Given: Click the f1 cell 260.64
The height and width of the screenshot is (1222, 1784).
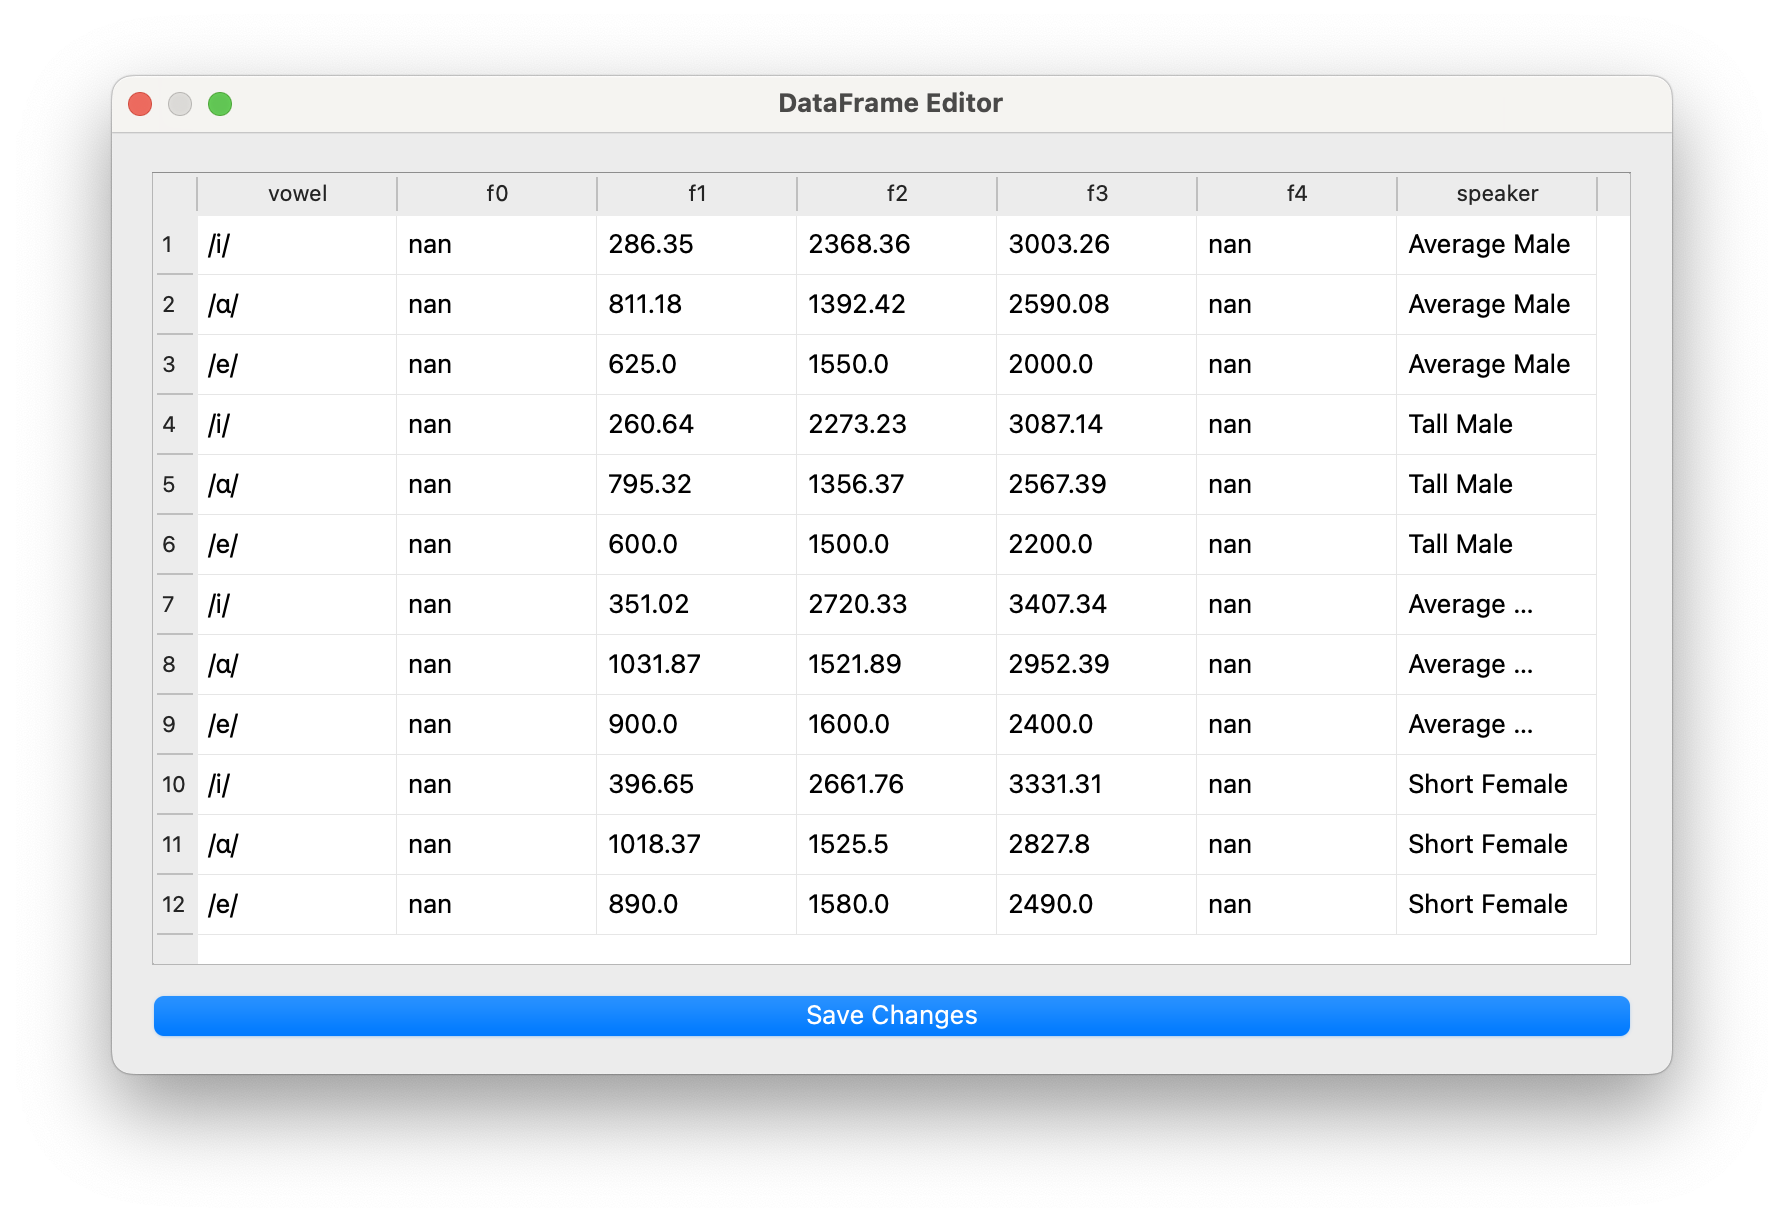Looking at the screenshot, I should (x=697, y=425).
